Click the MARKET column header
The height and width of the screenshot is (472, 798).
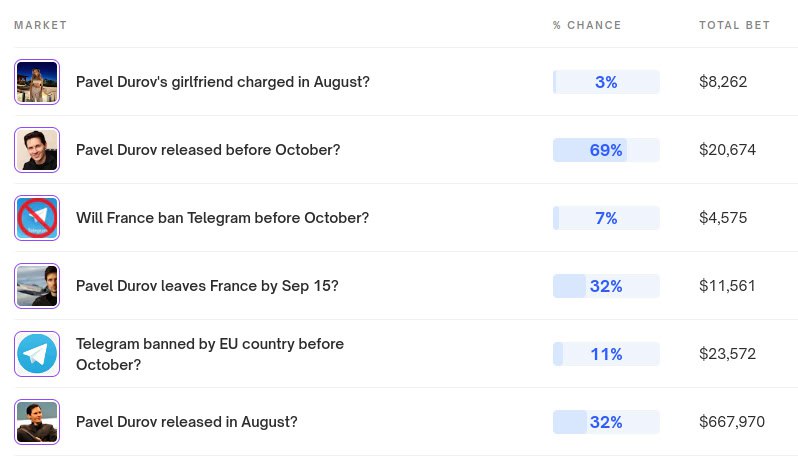tap(40, 25)
